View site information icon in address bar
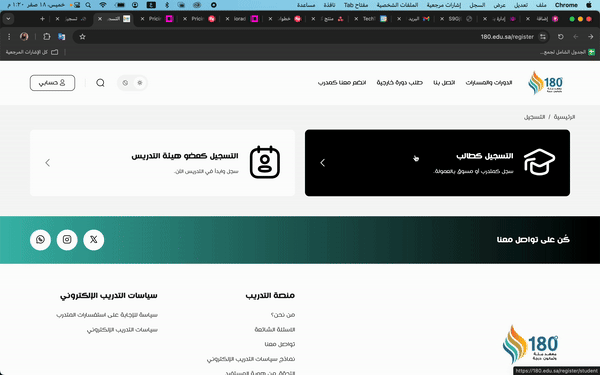 click(543, 37)
